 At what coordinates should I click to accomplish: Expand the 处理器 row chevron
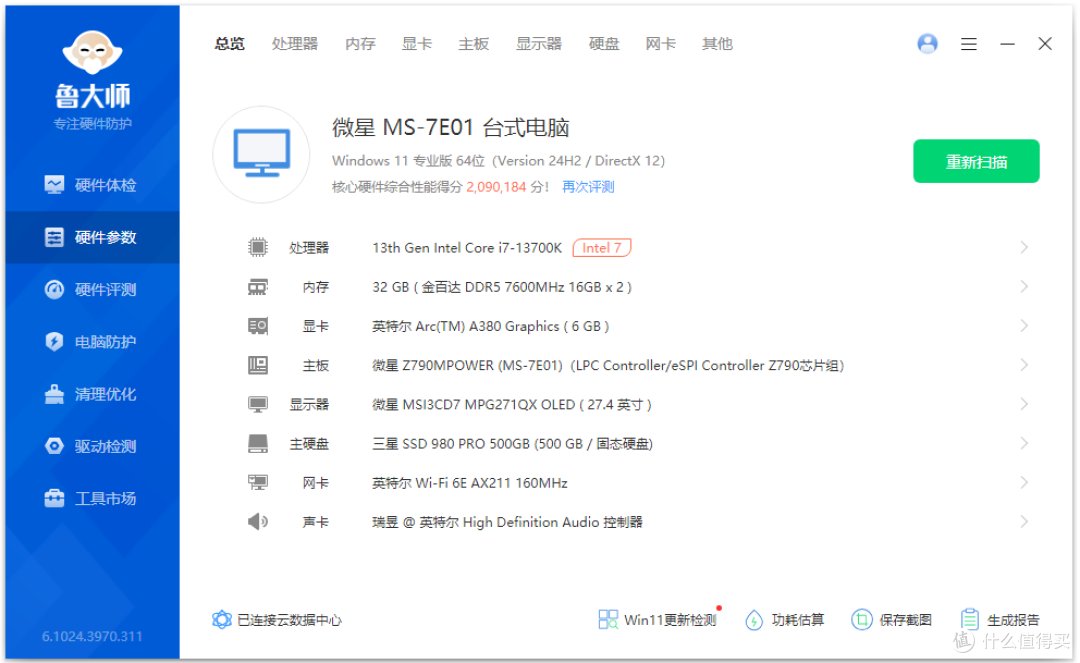1024,247
